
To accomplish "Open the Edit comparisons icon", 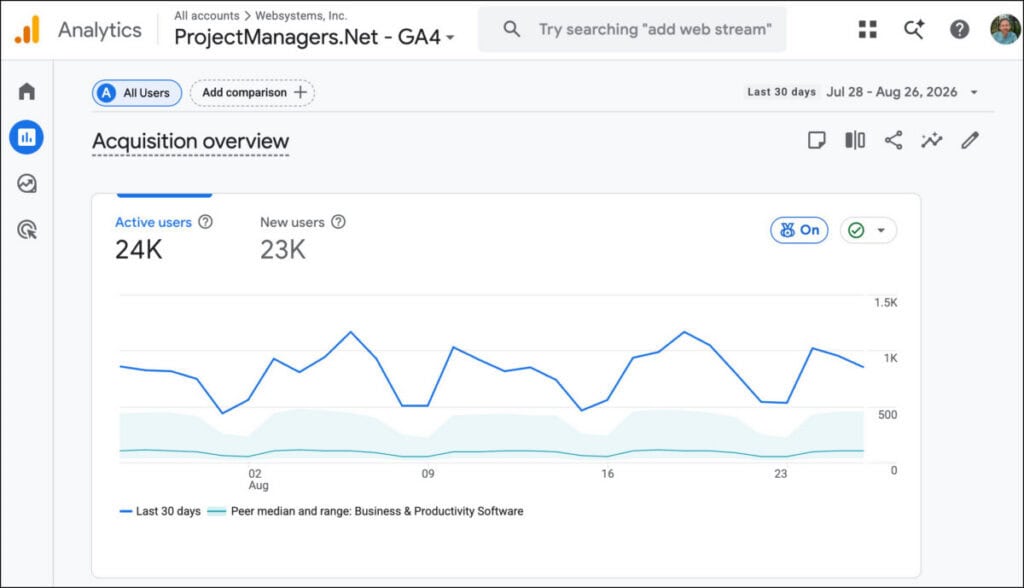I will [855, 140].
